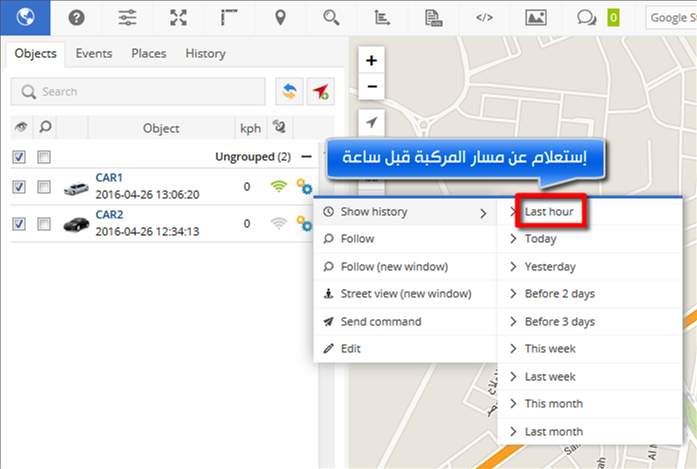Select Edit in the context menu
697x469 pixels.
point(405,349)
